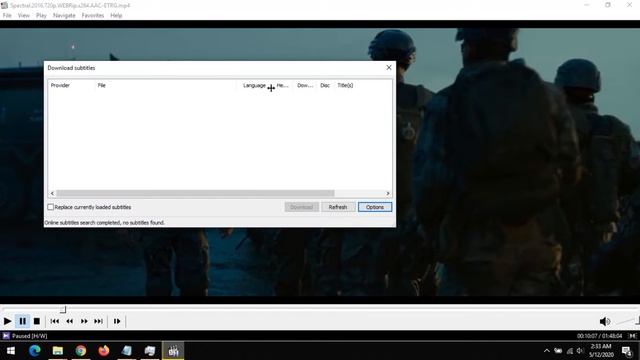Image resolution: width=640 pixels, height=360 pixels.
Task: Launch Microsoft Edge from the taskbar
Action: pos(35,351)
